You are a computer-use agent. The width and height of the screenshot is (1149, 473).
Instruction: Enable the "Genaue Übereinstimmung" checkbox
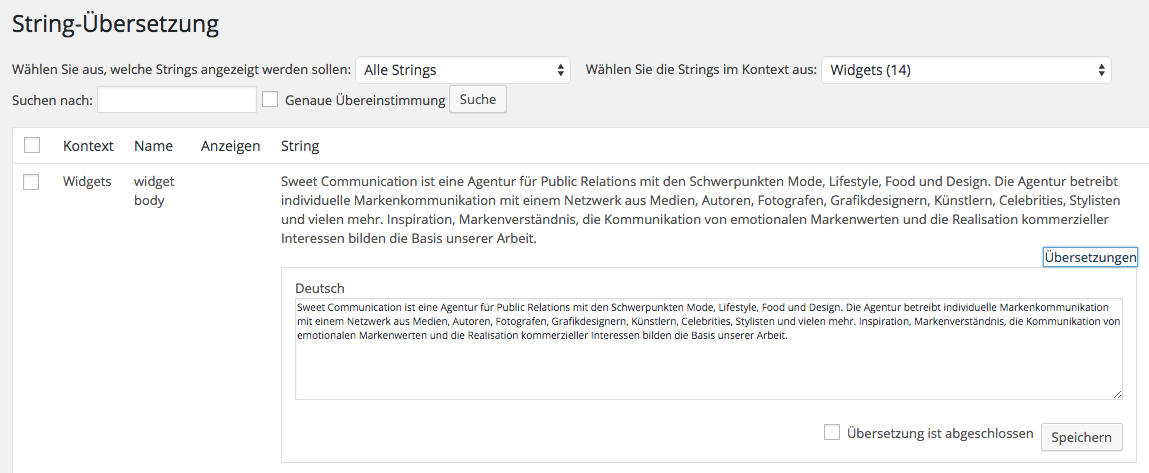(x=270, y=100)
